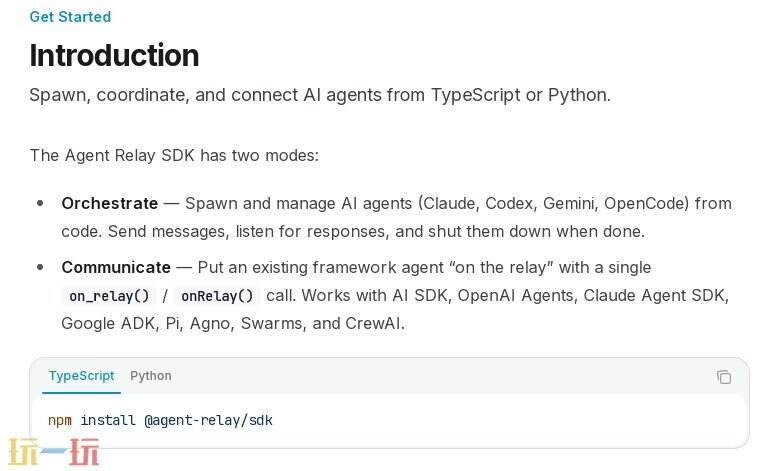Click the on_relay() inline code

pos(109,296)
